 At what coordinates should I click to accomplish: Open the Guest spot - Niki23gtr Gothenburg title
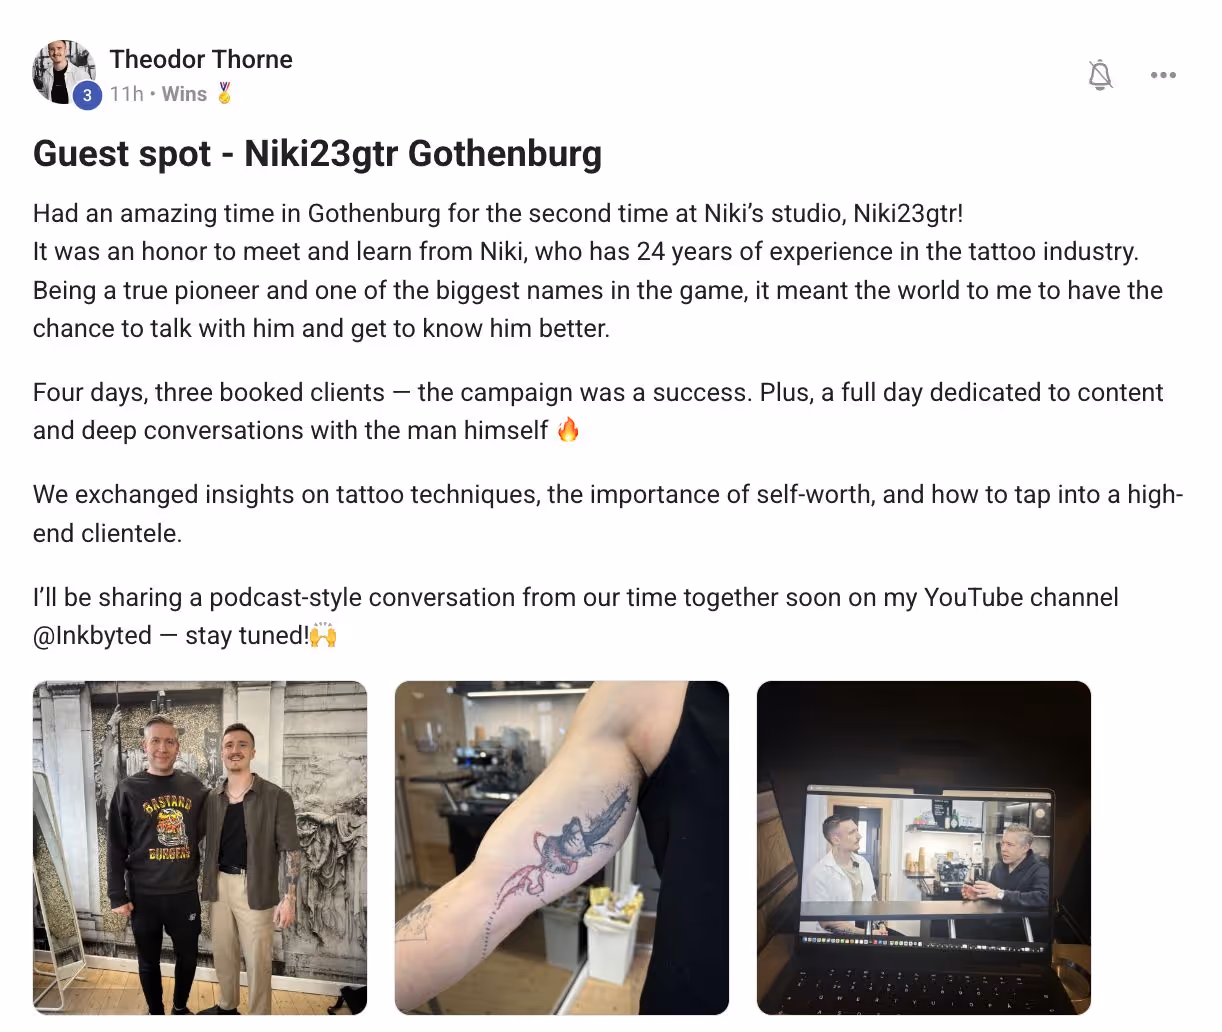(x=317, y=154)
